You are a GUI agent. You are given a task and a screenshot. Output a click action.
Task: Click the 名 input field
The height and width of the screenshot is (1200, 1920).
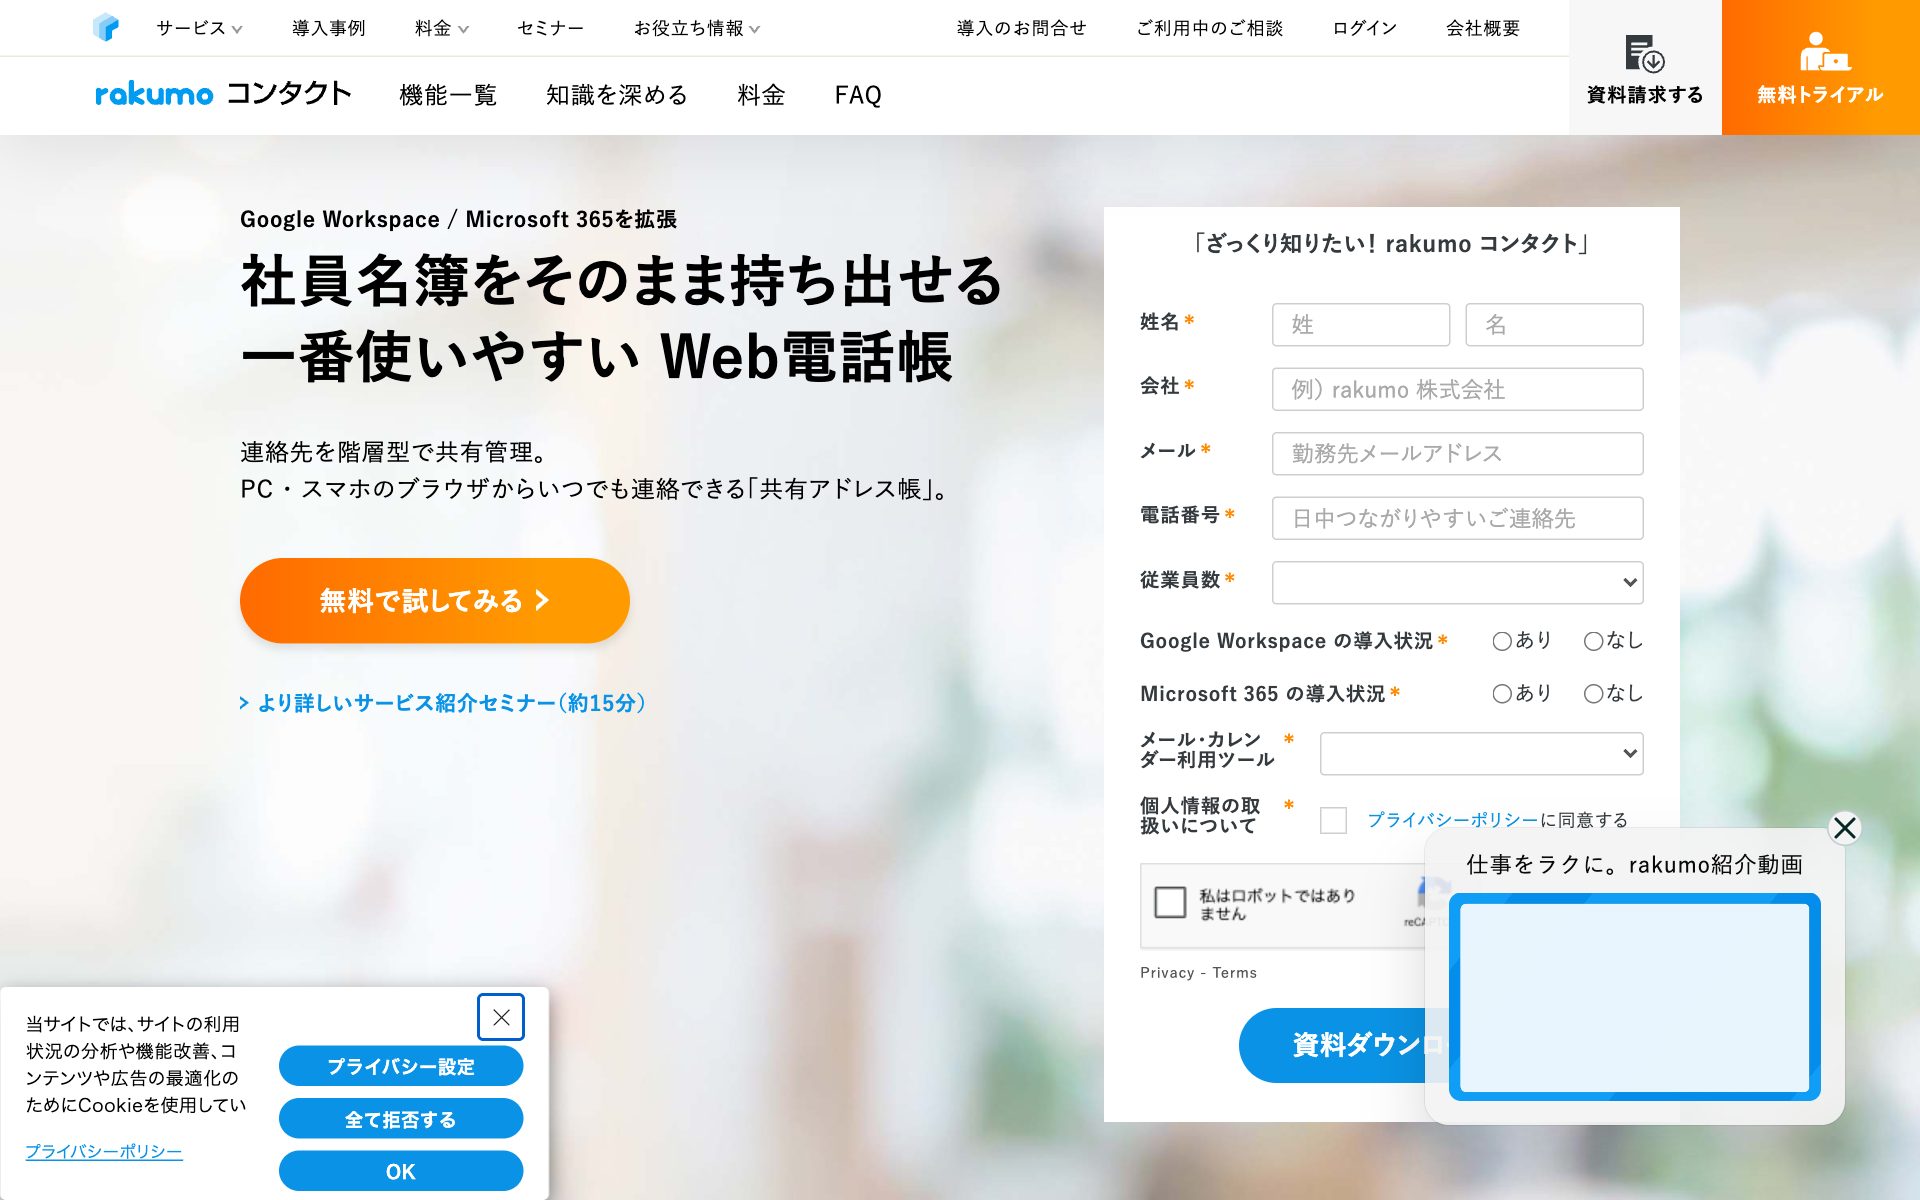click(x=1554, y=325)
